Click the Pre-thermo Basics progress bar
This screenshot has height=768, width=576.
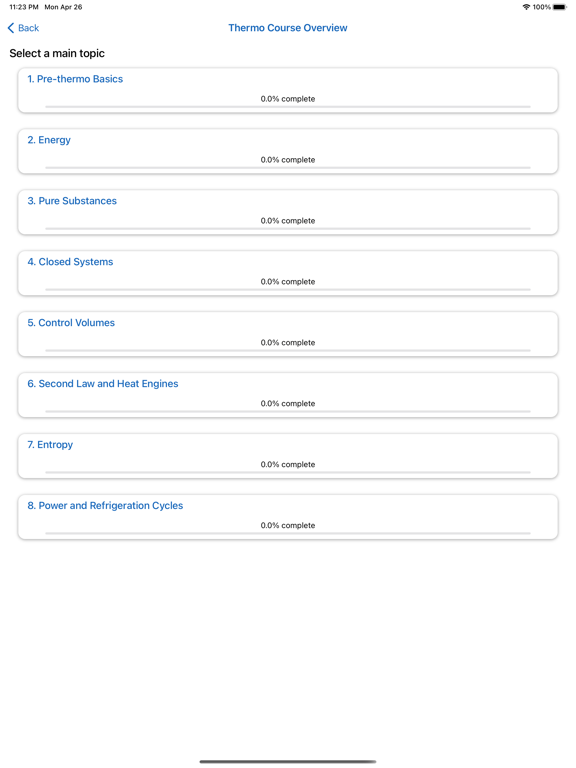[288, 106]
